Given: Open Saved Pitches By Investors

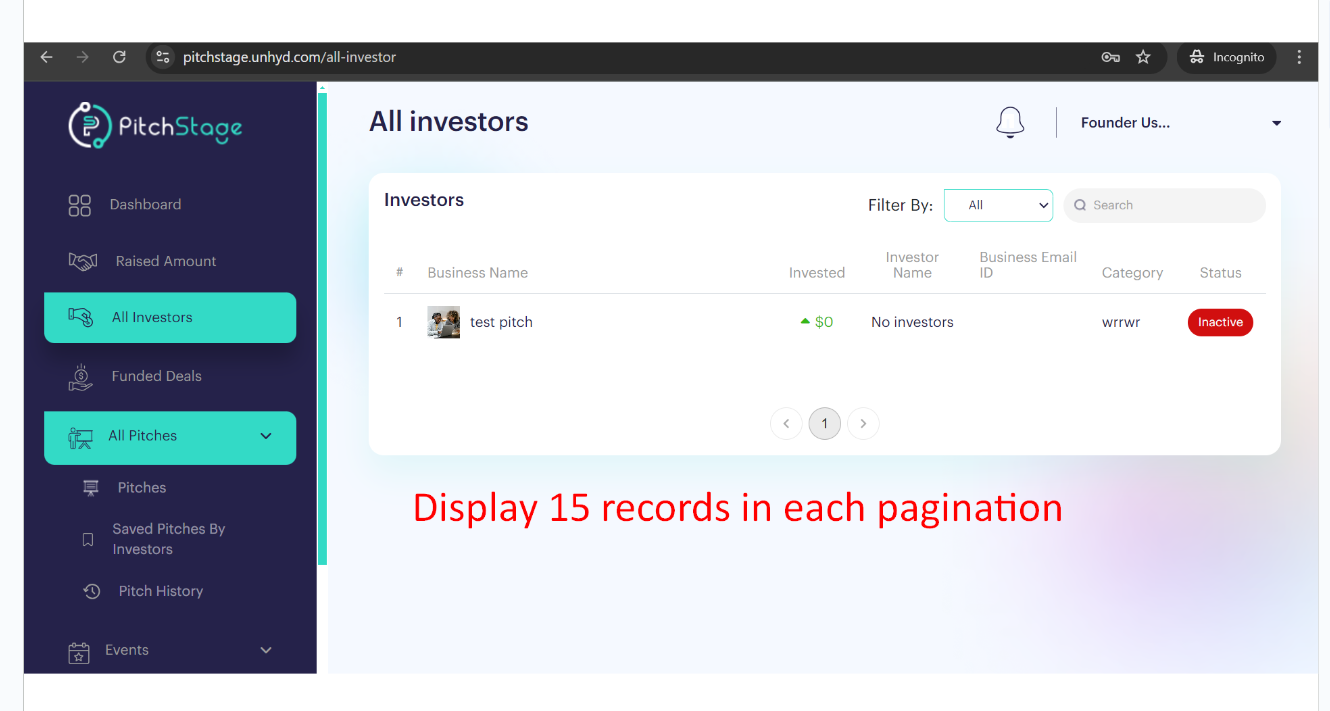Looking at the screenshot, I should 169,539.
